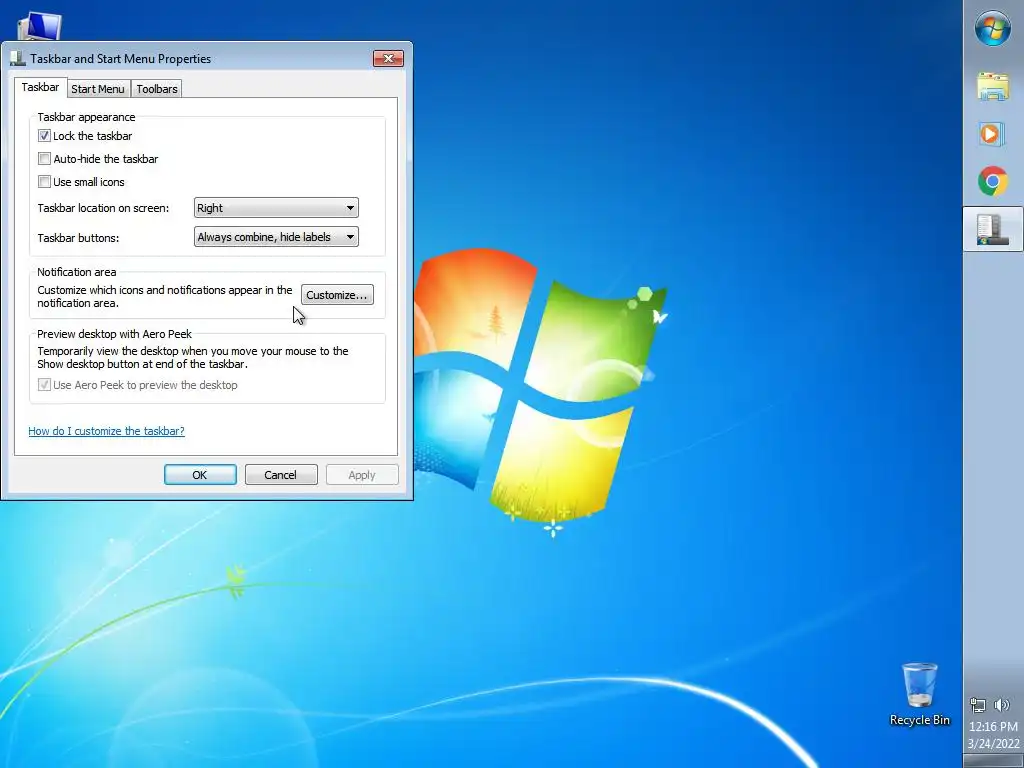1024x768 pixels.
Task: Launch Windows Media Player from the taskbar
Action: [993, 134]
